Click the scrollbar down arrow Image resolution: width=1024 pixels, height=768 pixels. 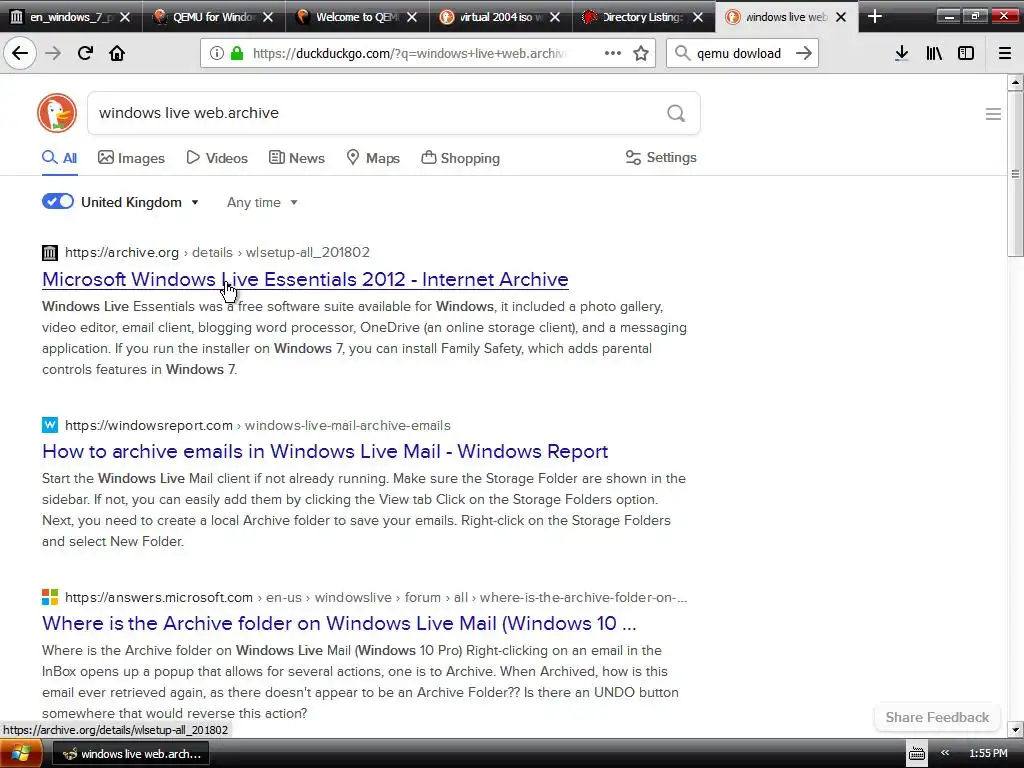click(1014, 729)
